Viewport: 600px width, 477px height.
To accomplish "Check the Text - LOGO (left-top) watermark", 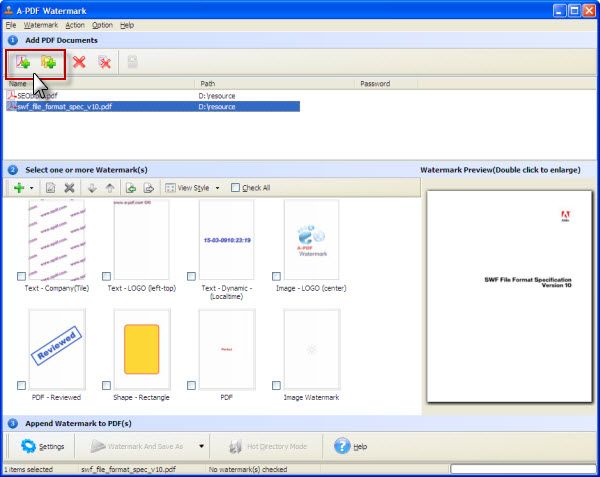I will click(106, 276).
